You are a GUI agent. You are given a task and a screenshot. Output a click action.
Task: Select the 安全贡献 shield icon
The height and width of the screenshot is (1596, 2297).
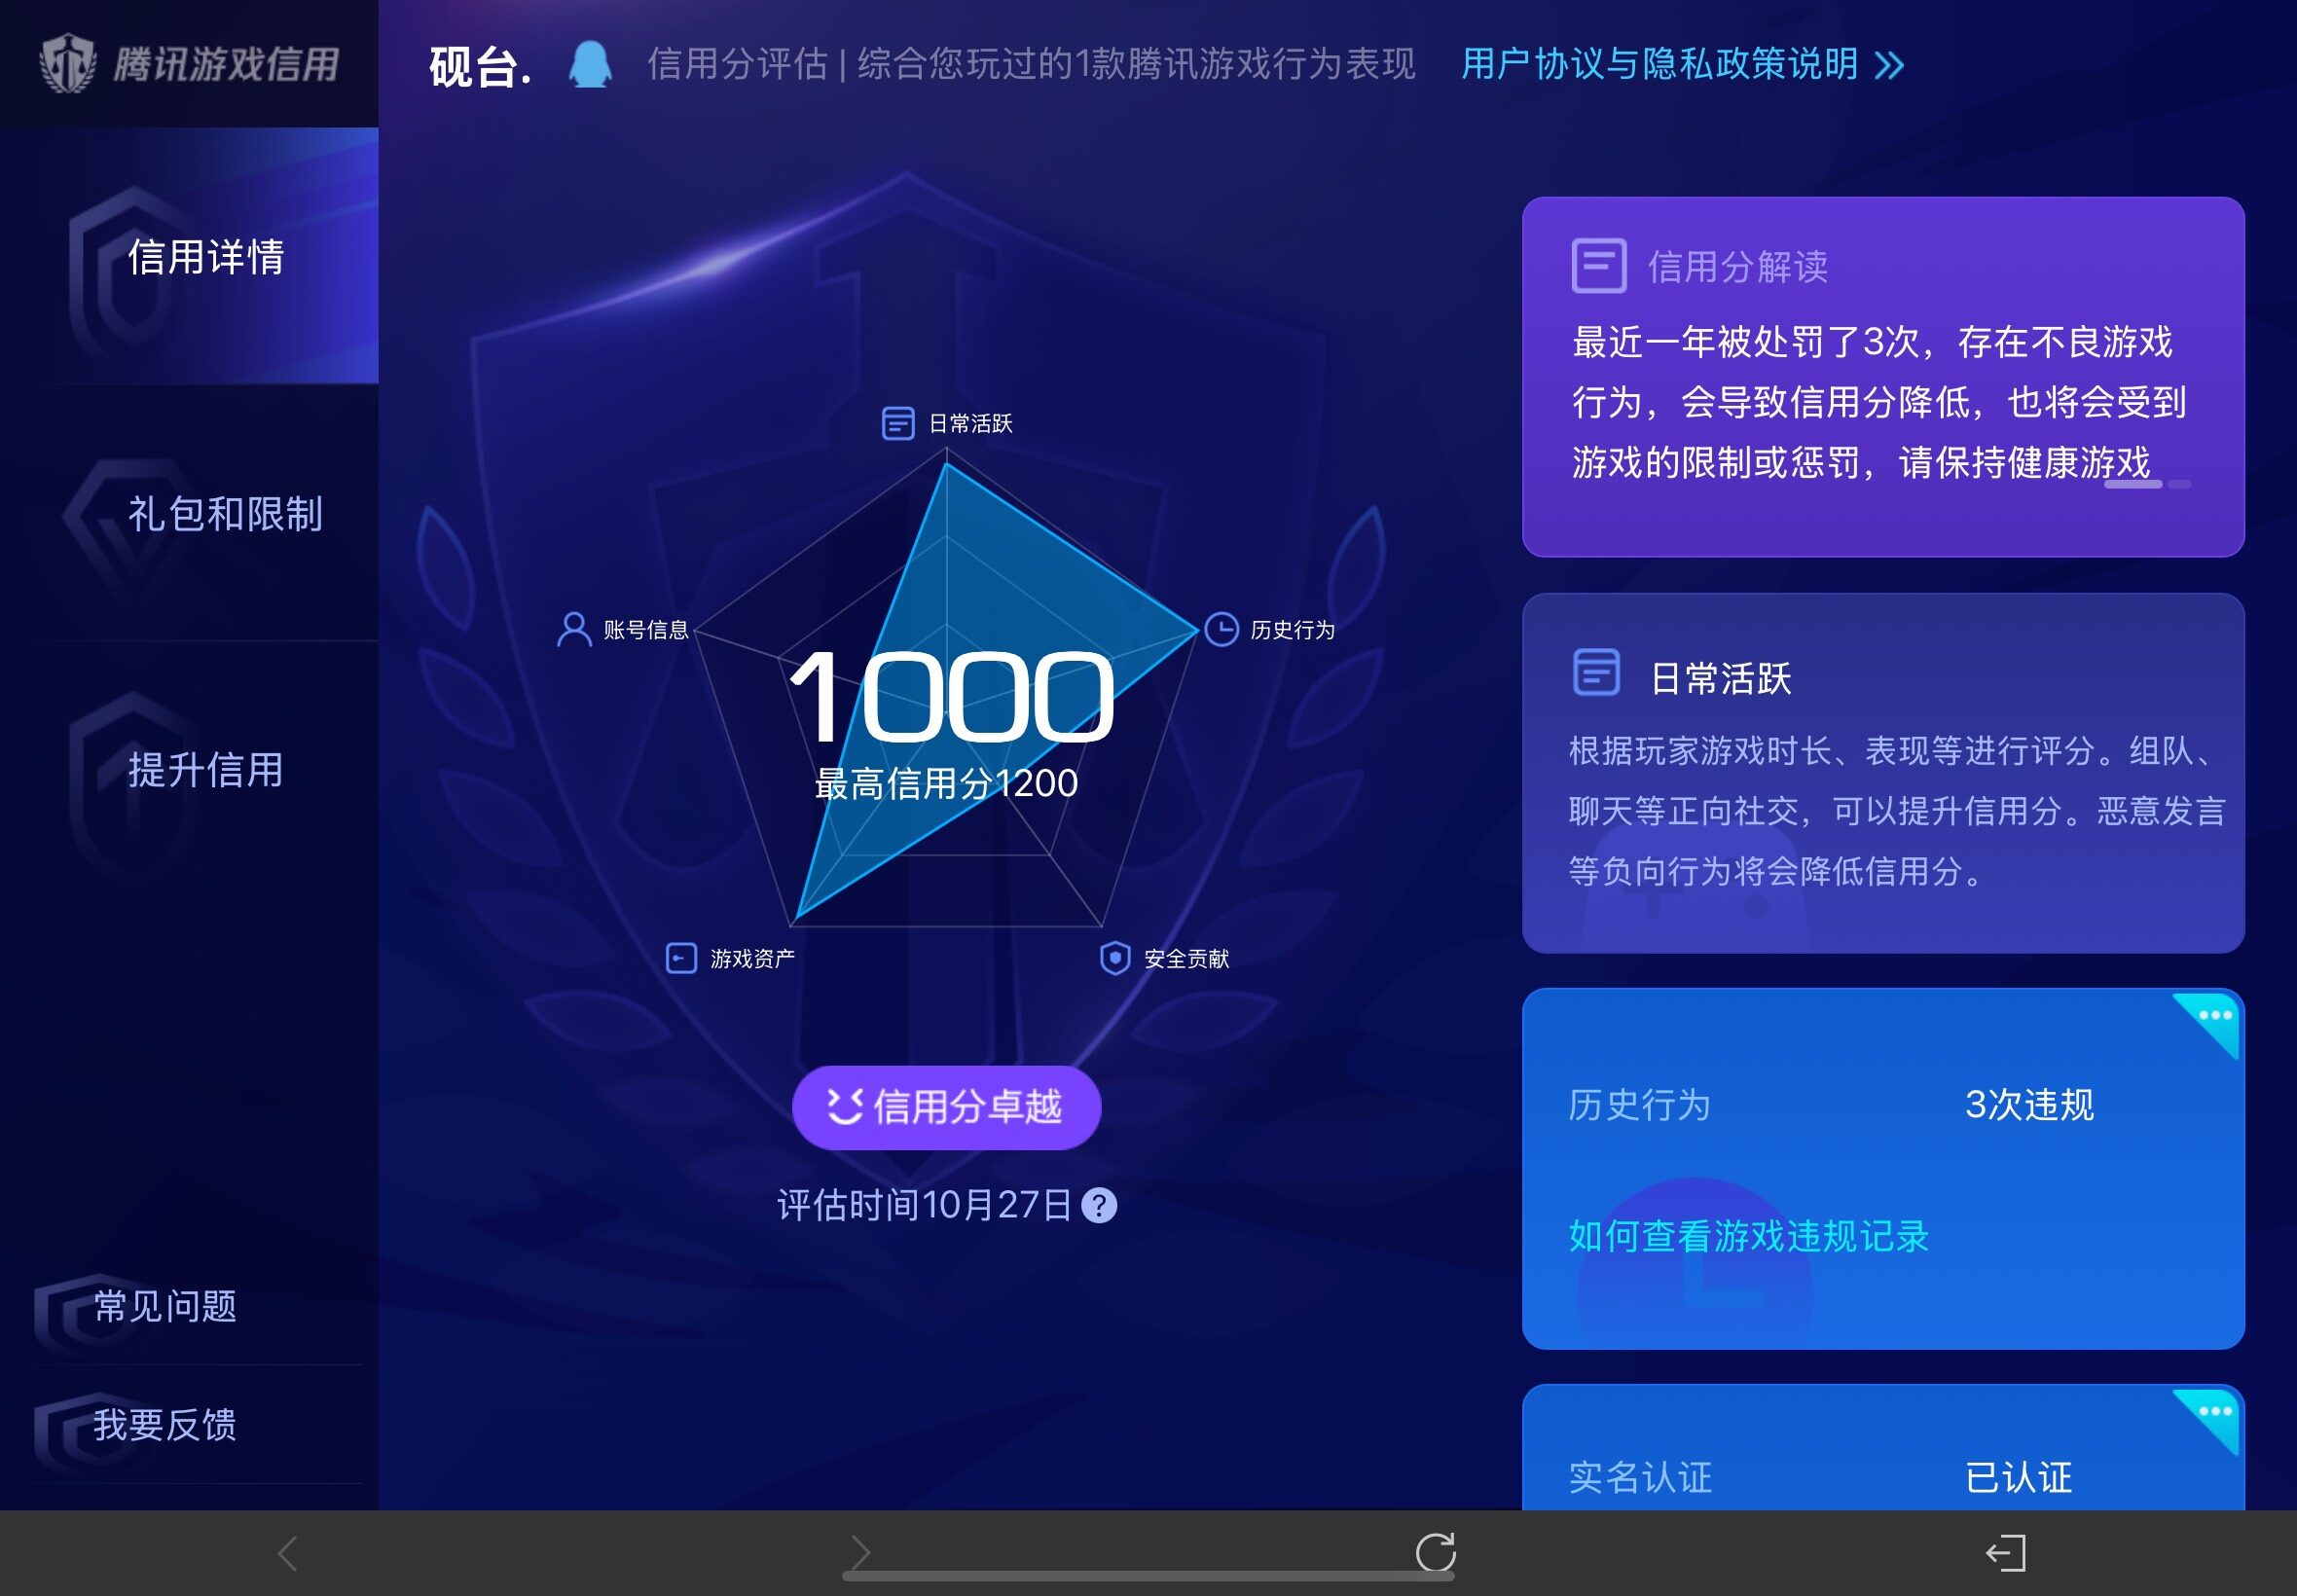[x=1115, y=958]
